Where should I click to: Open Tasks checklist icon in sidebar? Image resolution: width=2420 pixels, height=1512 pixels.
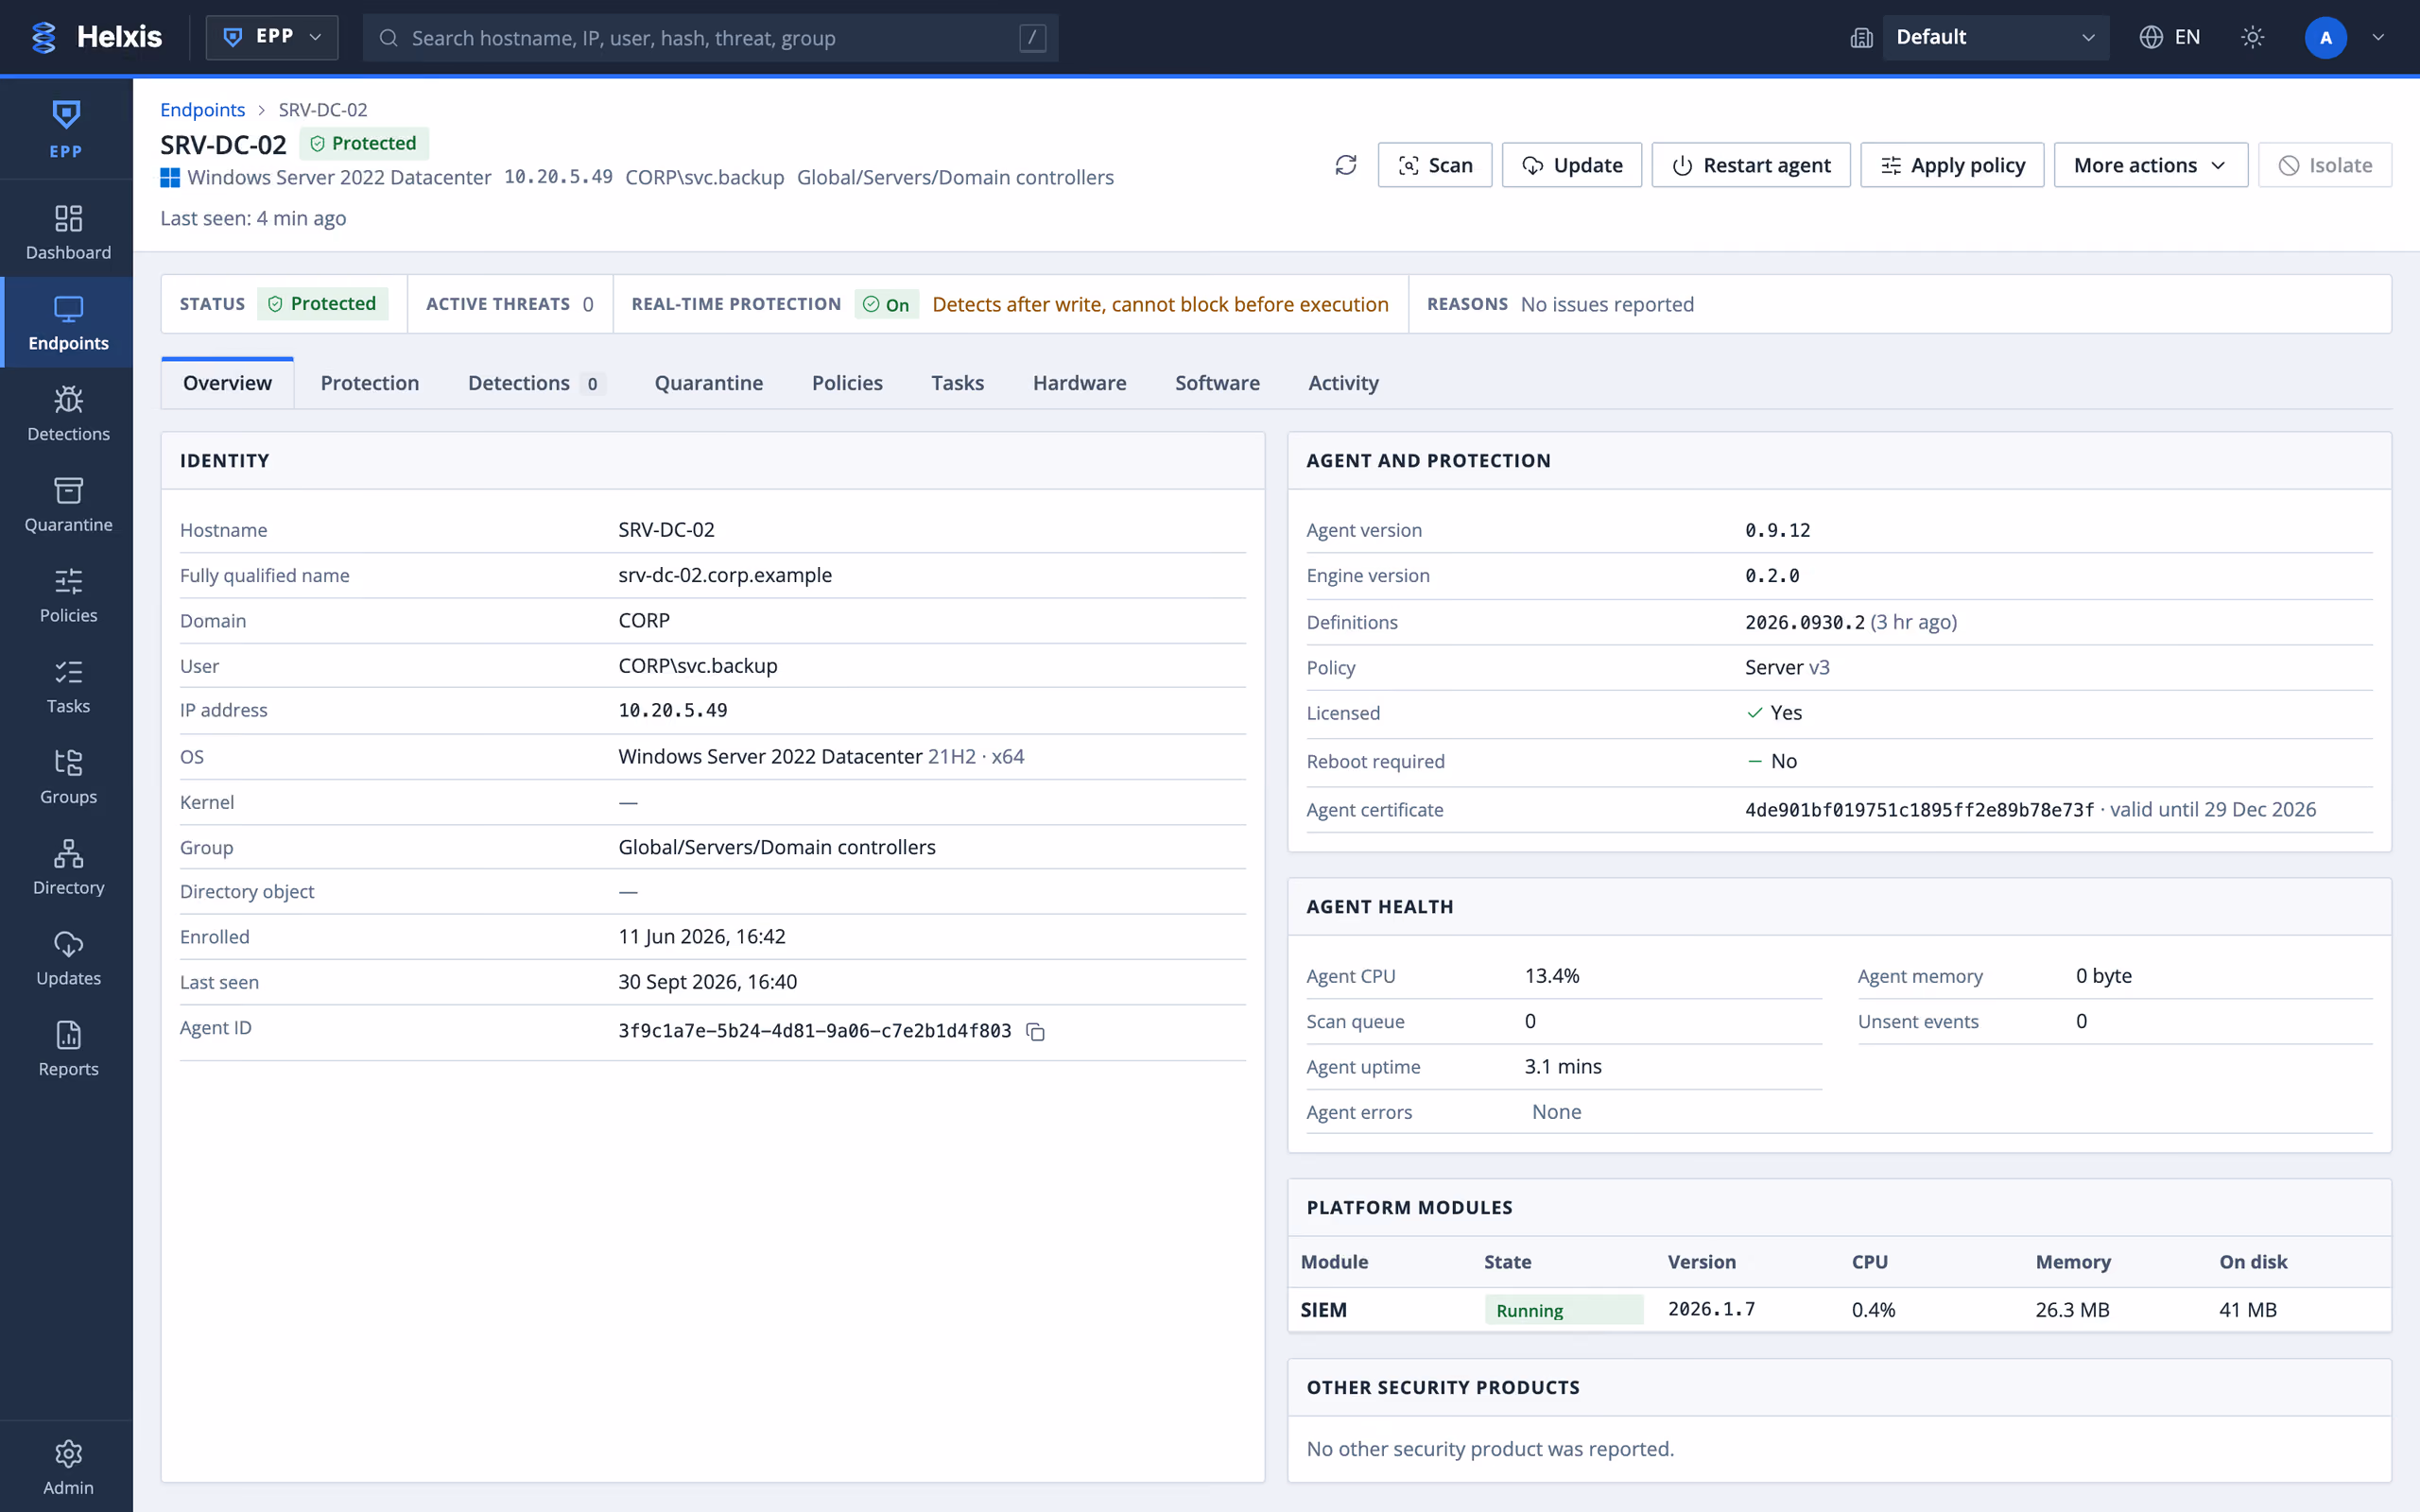coord(68,672)
